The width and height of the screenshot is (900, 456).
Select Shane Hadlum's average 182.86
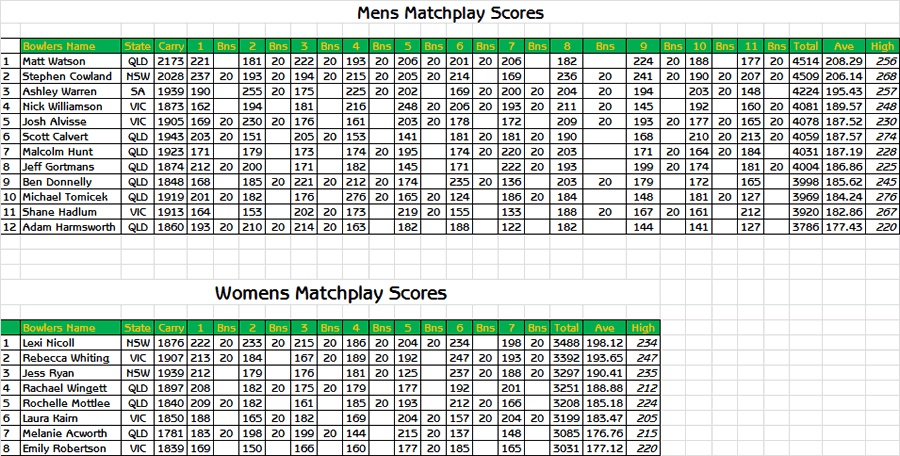point(844,212)
